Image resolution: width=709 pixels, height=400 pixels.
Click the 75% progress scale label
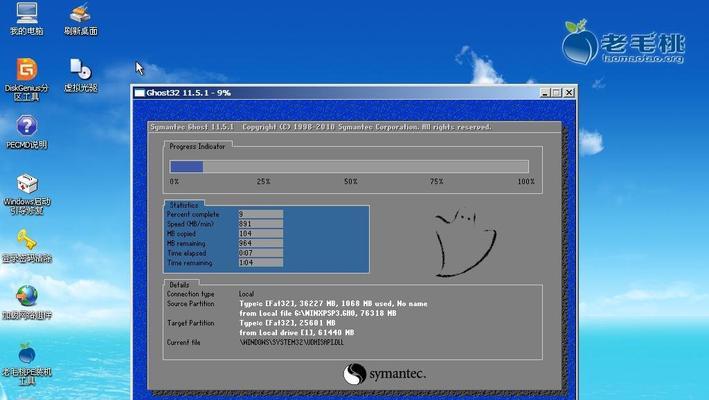[436, 181]
